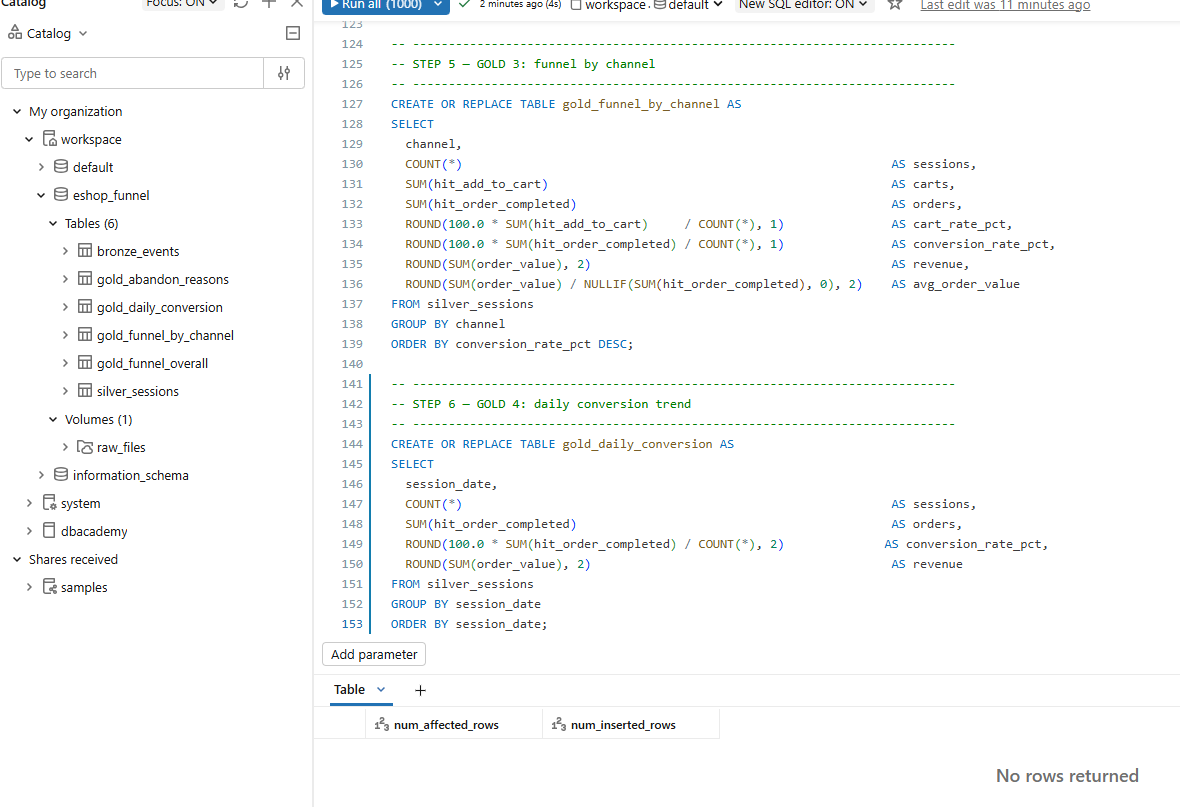1180x807 pixels.
Task: Click the silver_sessions table icon
Action: point(85,390)
